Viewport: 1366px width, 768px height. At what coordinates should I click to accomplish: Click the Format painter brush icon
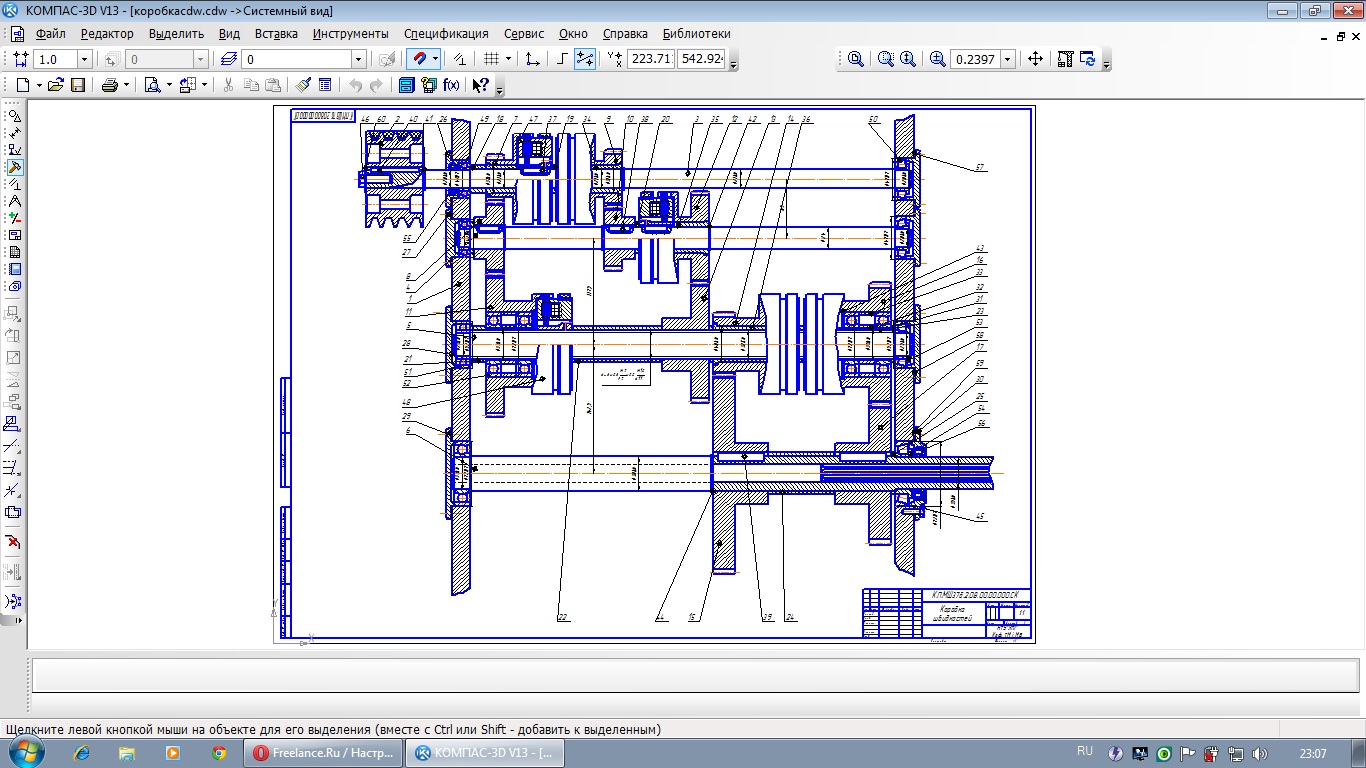pyautogui.click(x=303, y=85)
